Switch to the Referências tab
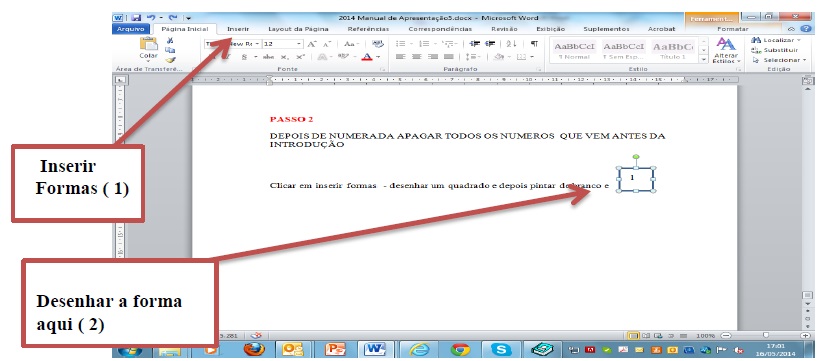Viewport: 829px width, 361px height. point(368,29)
